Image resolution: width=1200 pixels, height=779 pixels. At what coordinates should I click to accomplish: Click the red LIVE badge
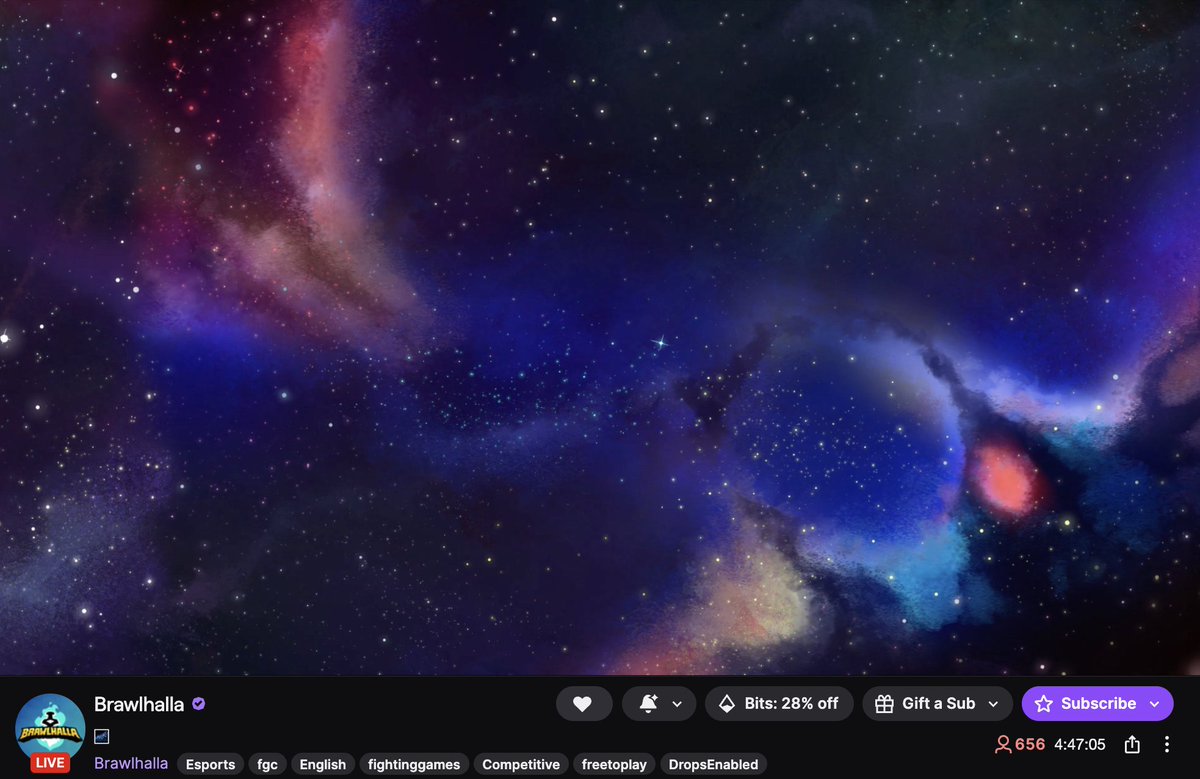coord(50,763)
